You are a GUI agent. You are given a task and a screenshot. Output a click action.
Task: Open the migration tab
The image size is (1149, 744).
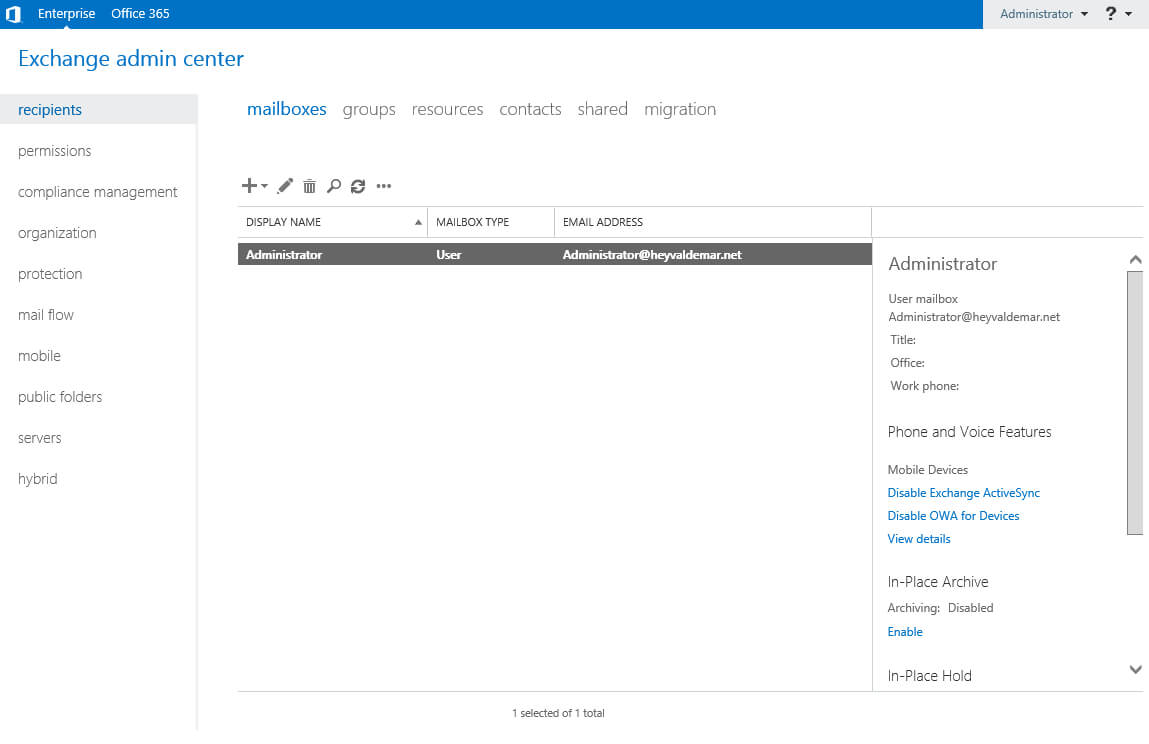(x=680, y=109)
